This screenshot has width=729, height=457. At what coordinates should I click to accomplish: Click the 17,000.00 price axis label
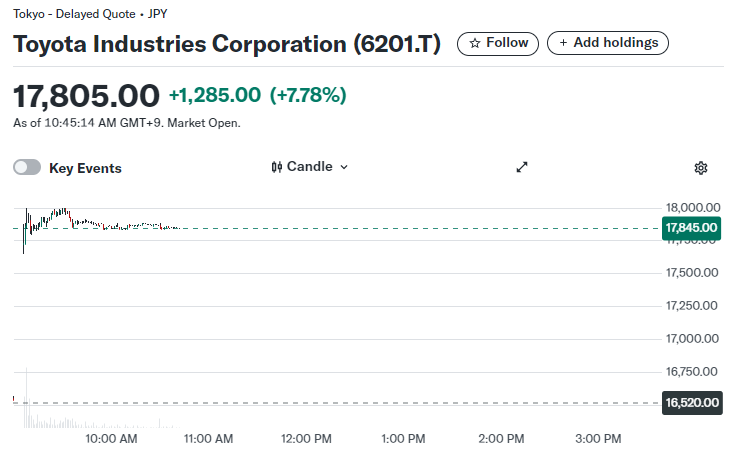(x=691, y=338)
